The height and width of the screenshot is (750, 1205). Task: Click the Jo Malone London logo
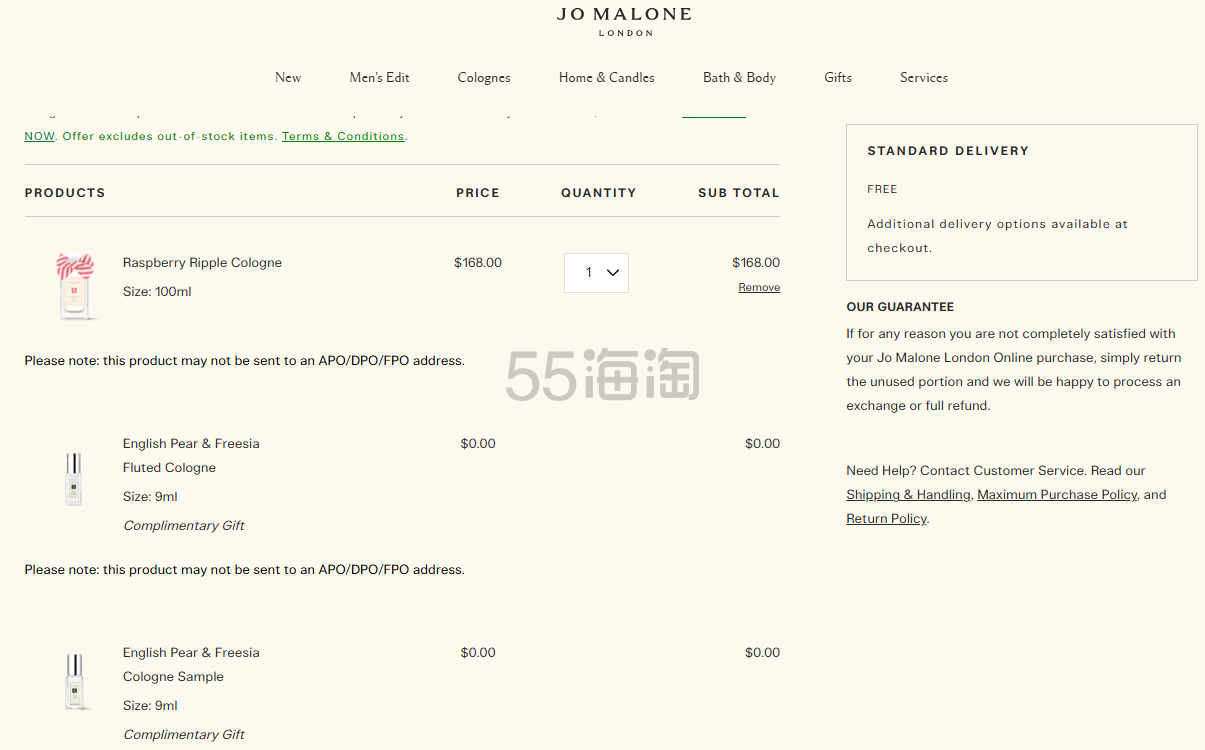(x=624, y=21)
